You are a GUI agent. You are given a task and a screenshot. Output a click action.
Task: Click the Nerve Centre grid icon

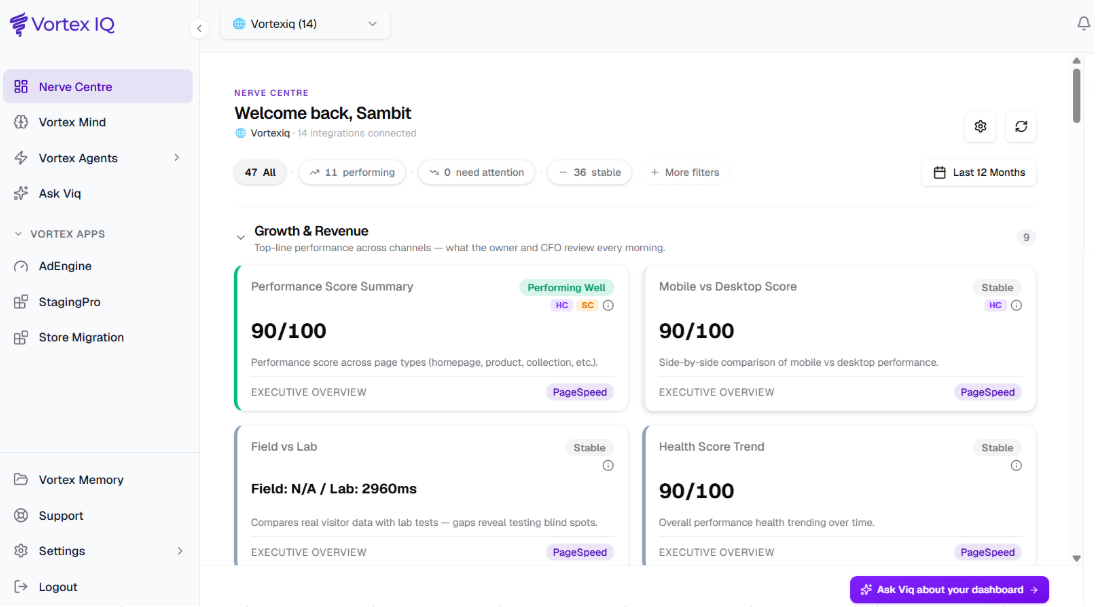click(21, 87)
